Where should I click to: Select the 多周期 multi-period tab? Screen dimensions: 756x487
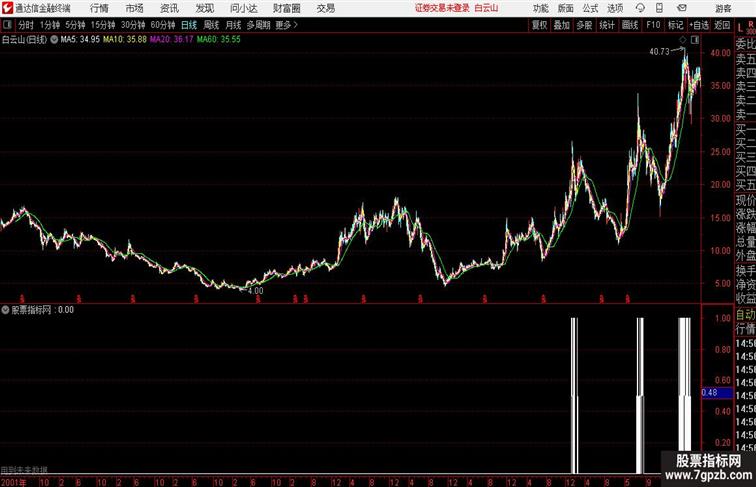(258, 25)
